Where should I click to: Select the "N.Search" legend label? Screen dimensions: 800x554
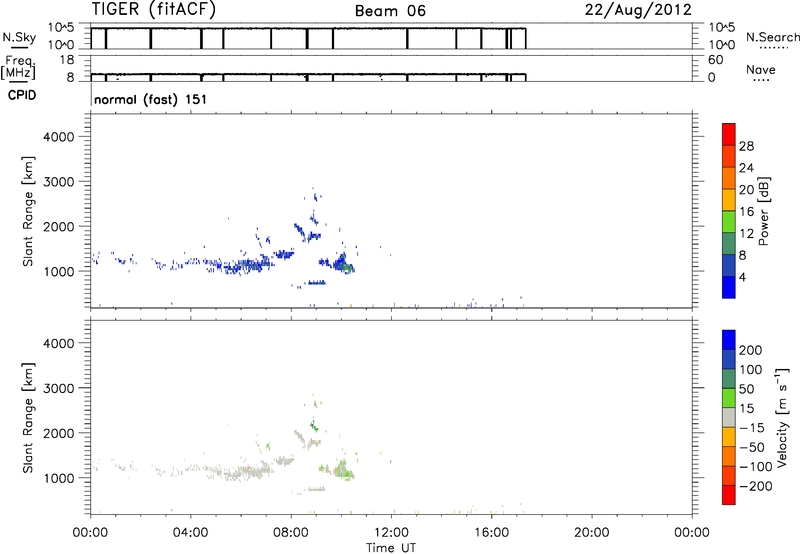772,37
